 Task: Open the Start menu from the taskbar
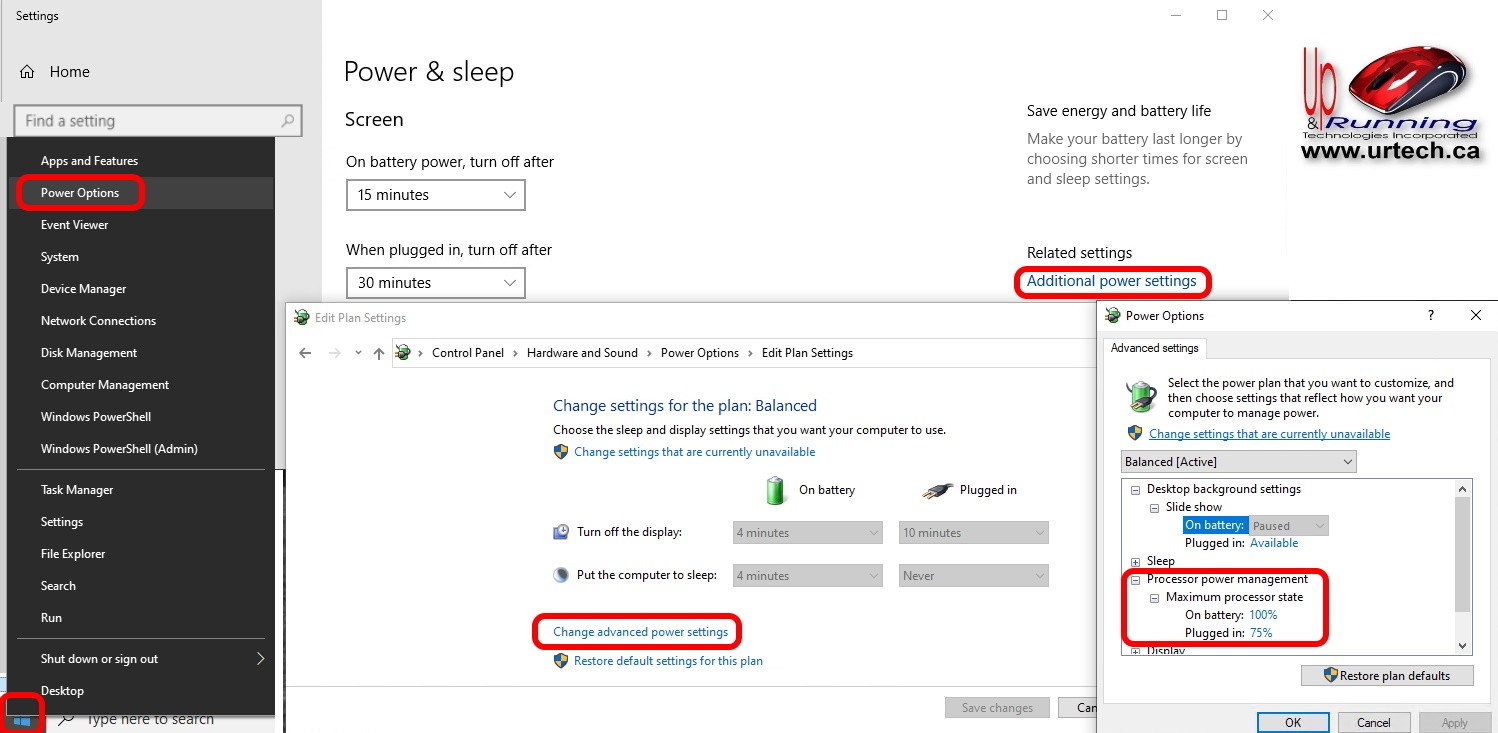[22, 714]
